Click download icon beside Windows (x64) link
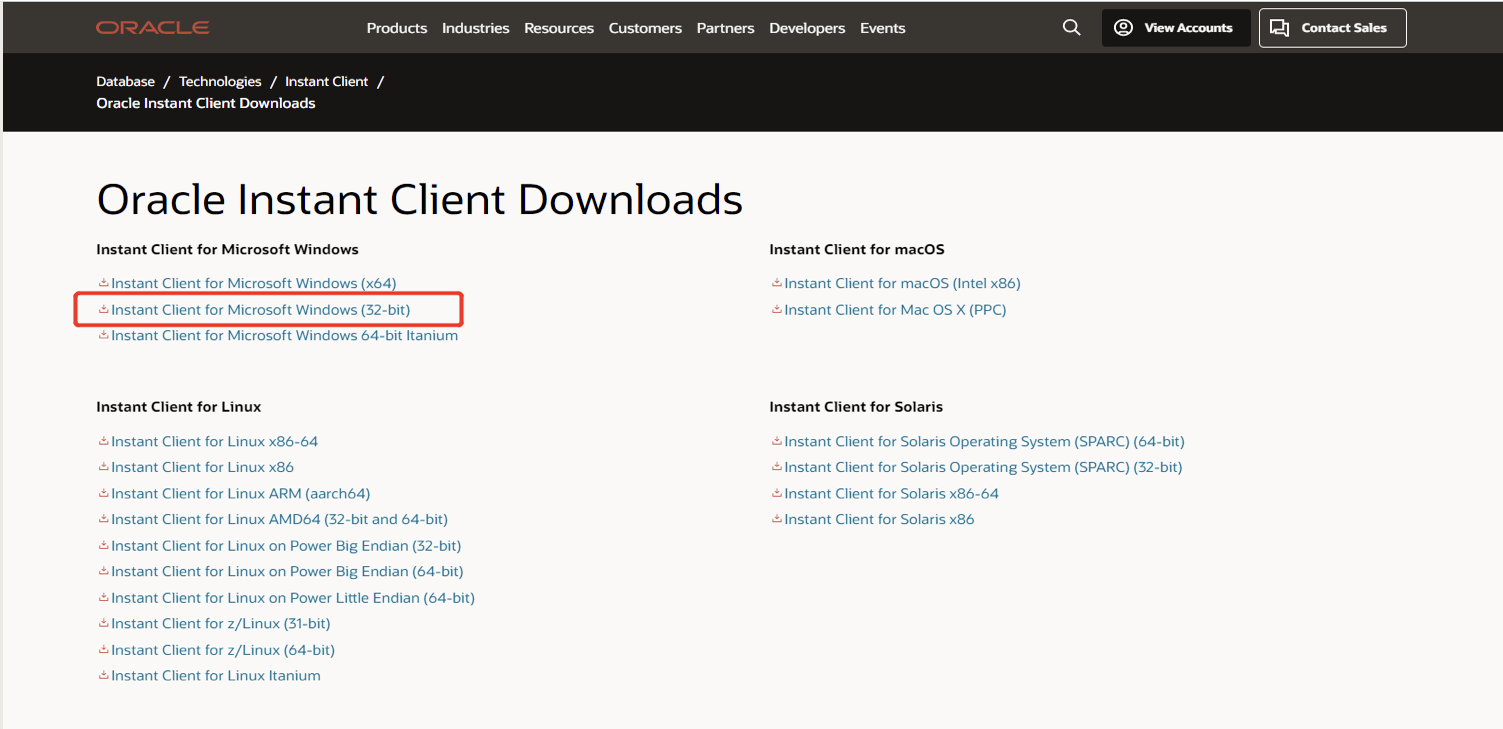Viewport: 1503px width, 729px height. pos(103,283)
